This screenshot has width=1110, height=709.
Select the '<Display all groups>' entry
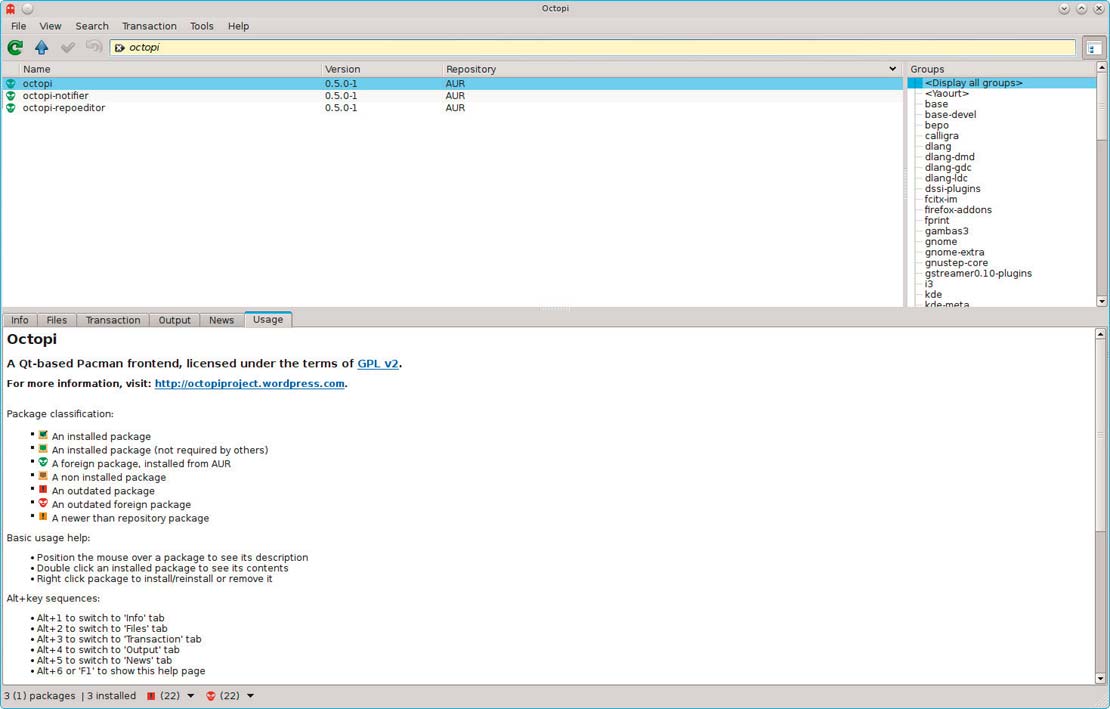(973, 83)
